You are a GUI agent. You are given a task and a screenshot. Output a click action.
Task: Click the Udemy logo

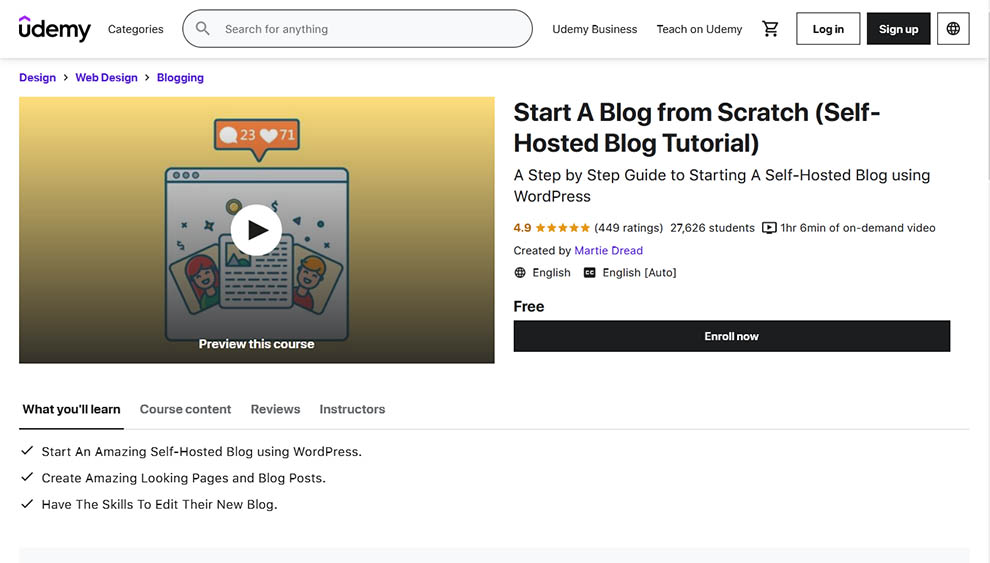54,29
